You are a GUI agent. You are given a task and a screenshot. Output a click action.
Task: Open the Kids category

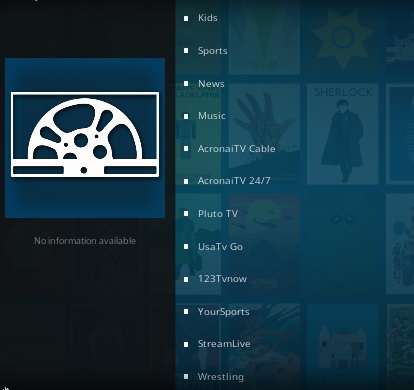tap(208, 18)
